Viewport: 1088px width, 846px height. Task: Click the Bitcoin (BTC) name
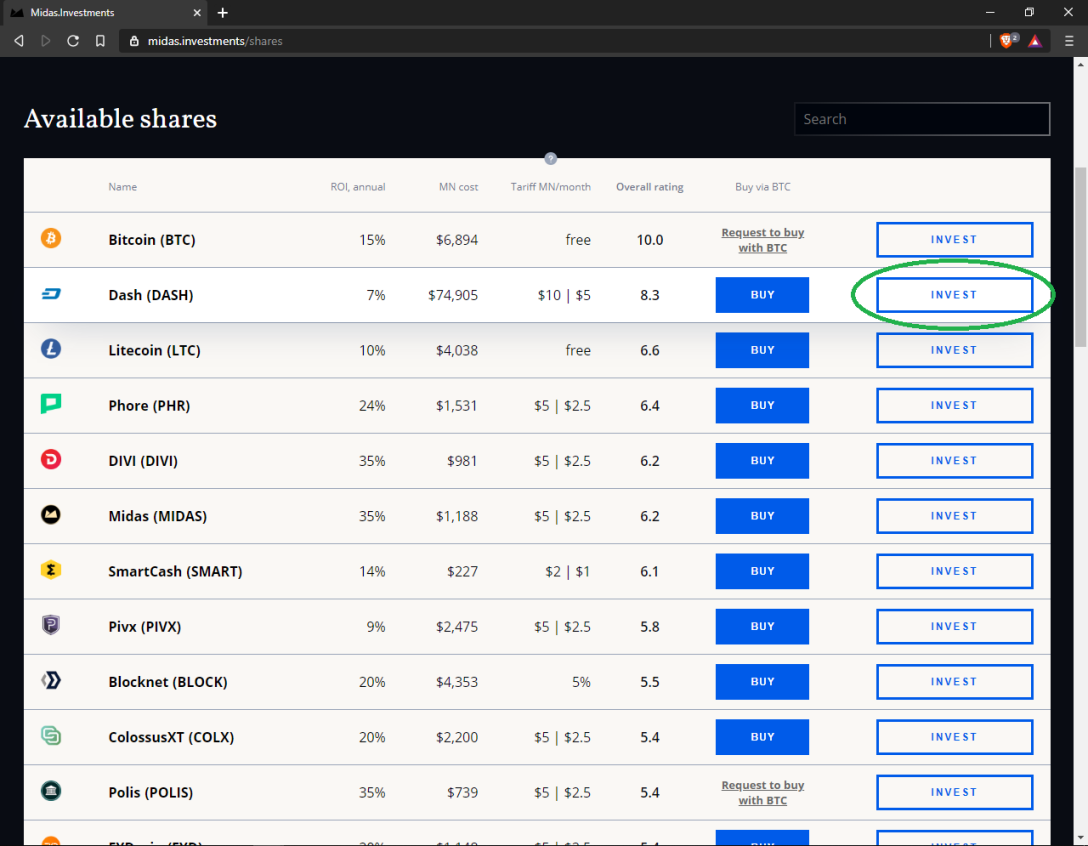pyautogui.click(x=152, y=239)
